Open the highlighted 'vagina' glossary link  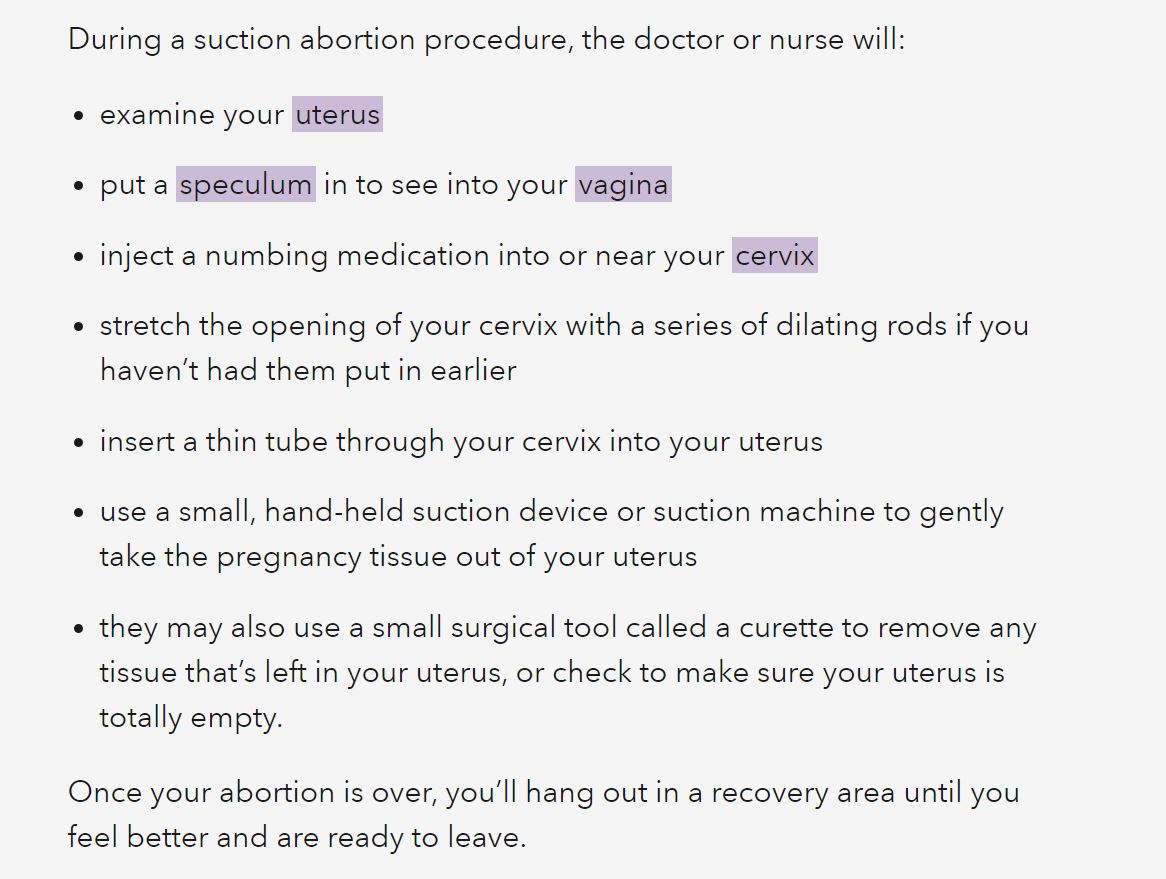[x=623, y=184]
